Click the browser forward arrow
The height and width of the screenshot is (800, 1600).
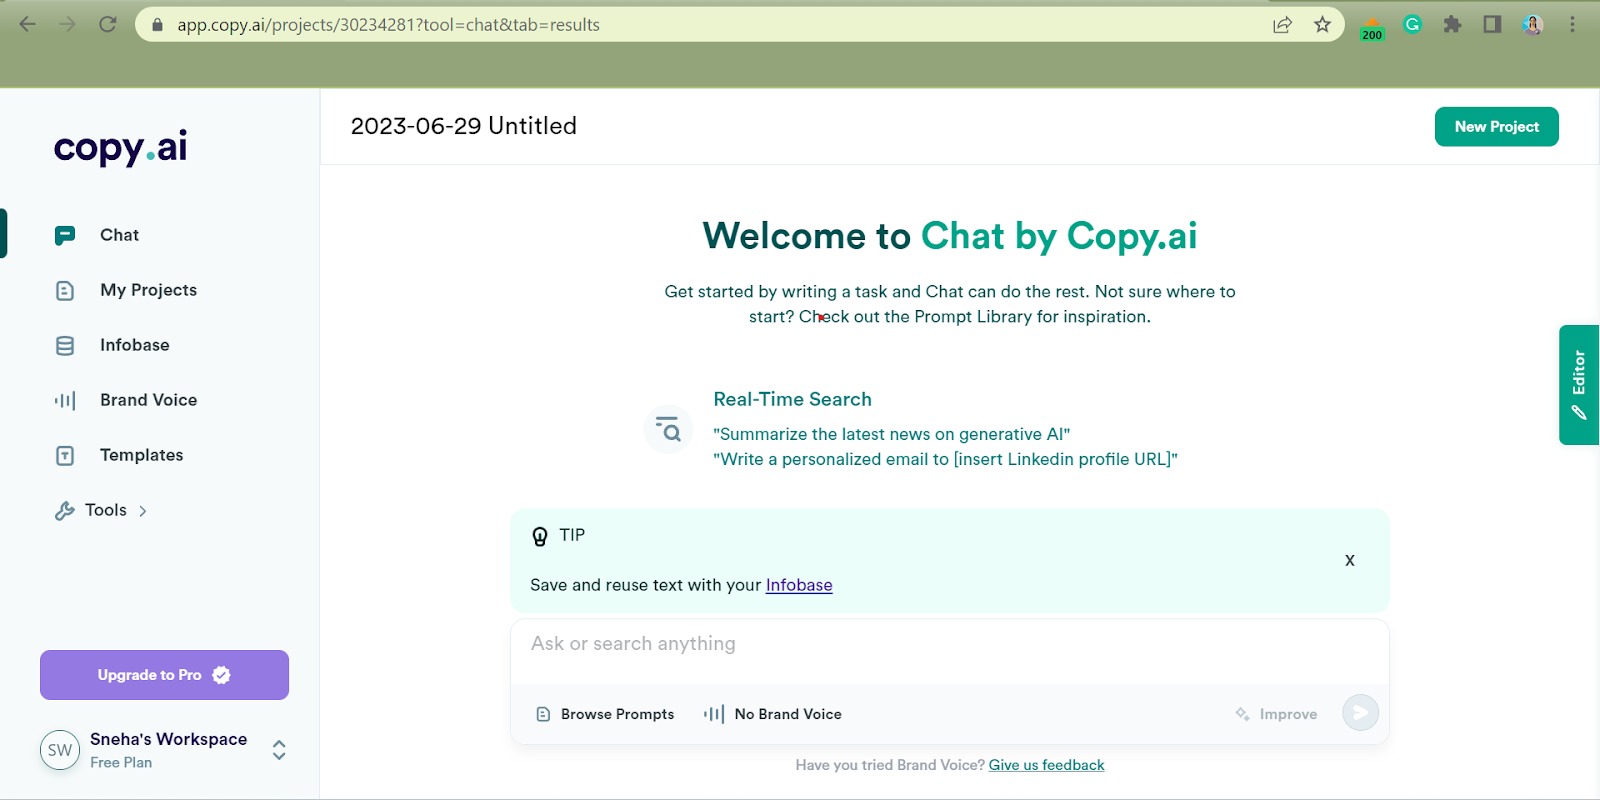(x=68, y=24)
